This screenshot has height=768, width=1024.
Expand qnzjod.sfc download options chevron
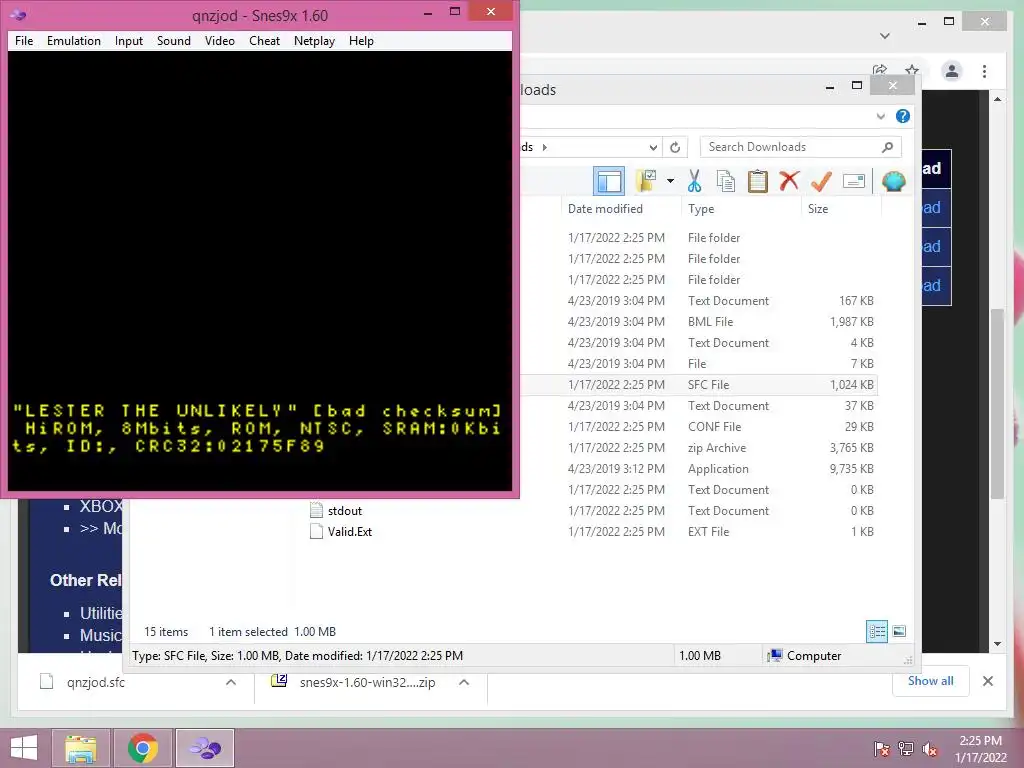click(231, 682)
